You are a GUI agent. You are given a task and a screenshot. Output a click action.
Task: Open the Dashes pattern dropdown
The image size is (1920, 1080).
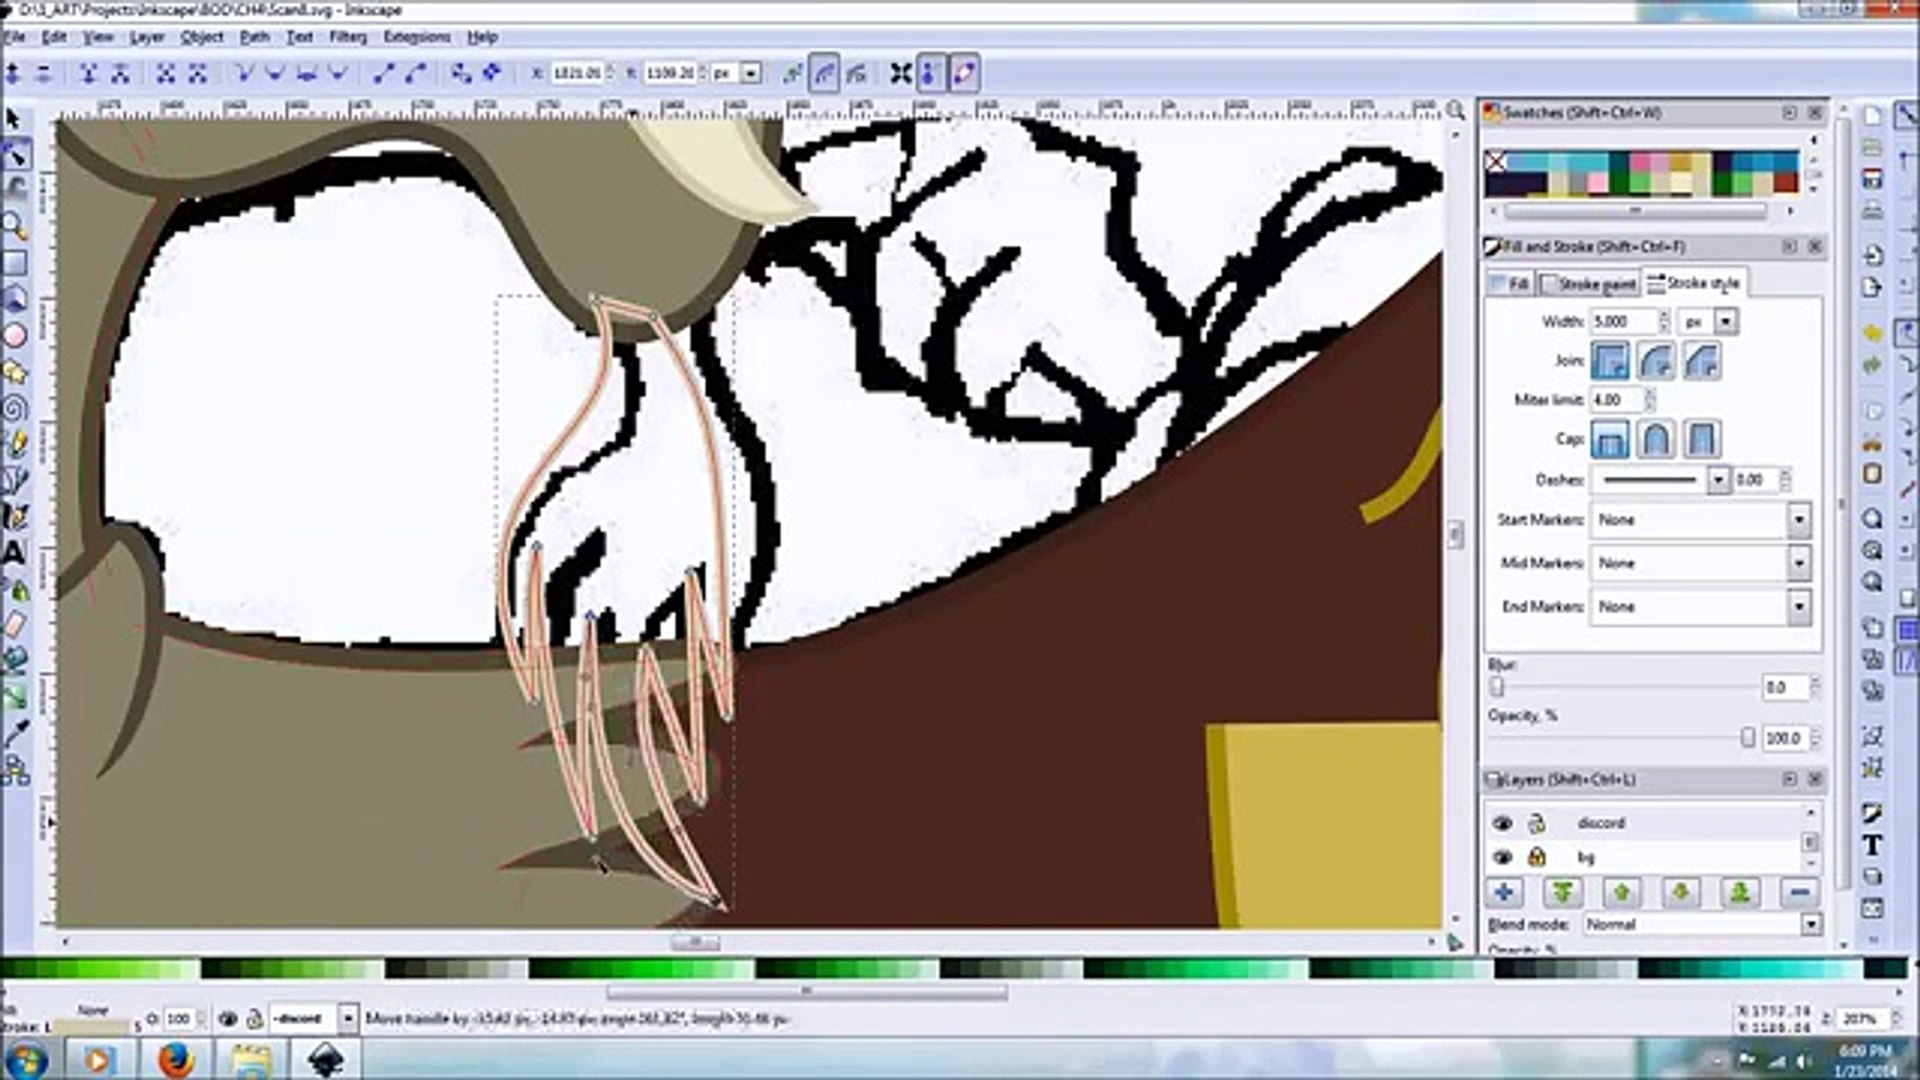coord(1718,480)
